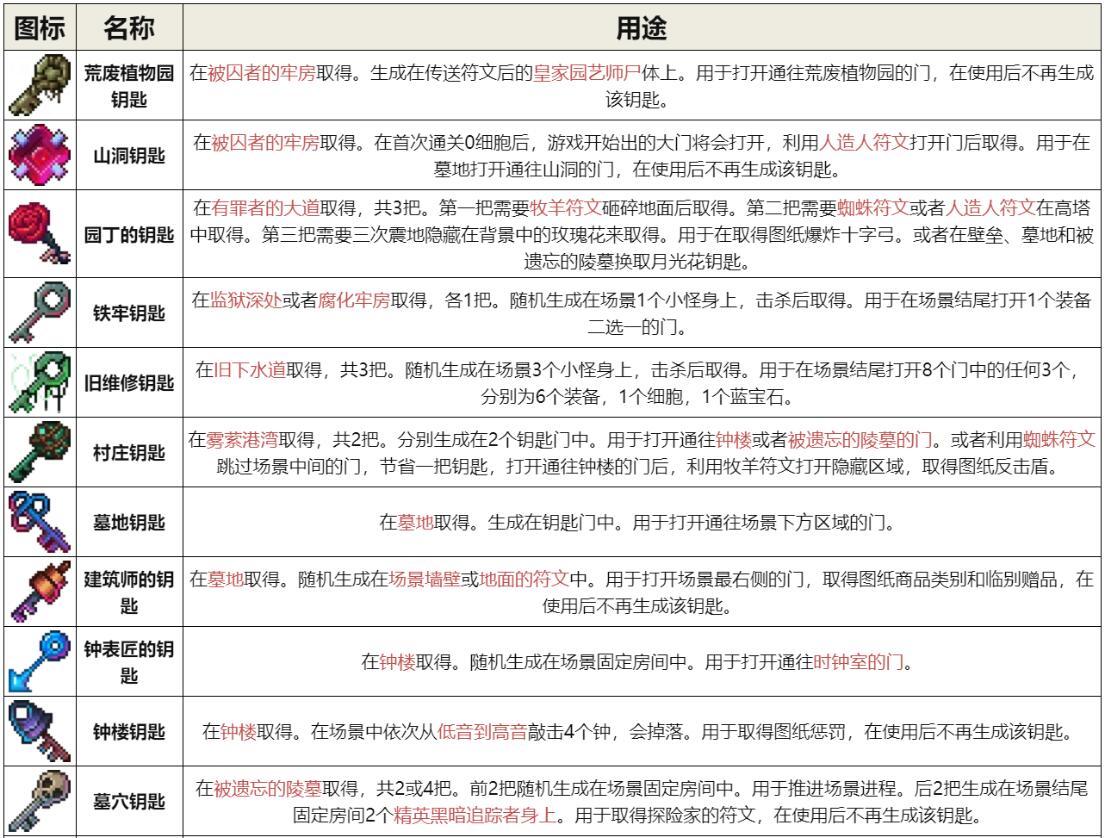Click the 建筑师的钥匙 icon

click(38, 591)
